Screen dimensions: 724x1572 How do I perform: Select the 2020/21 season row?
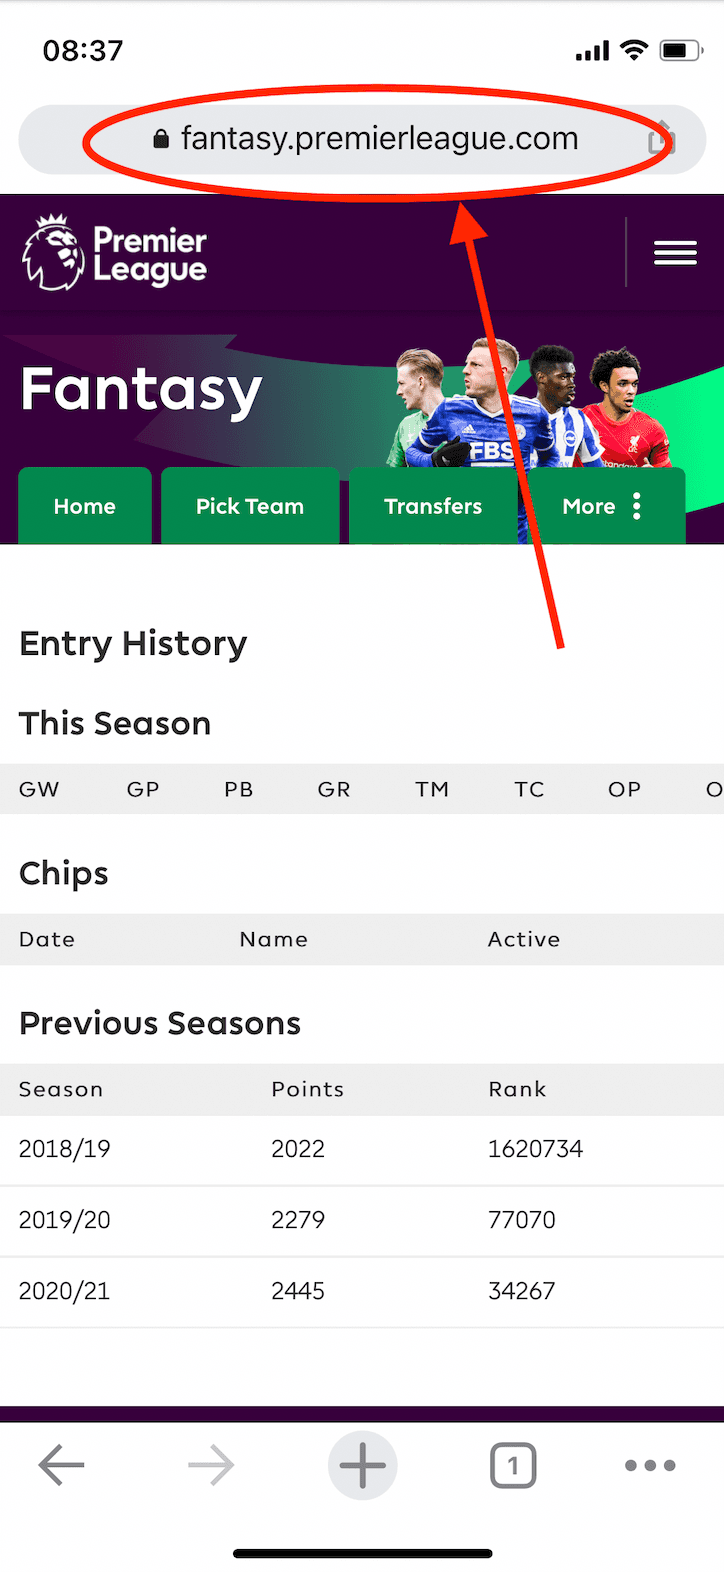click(65, 1291)
